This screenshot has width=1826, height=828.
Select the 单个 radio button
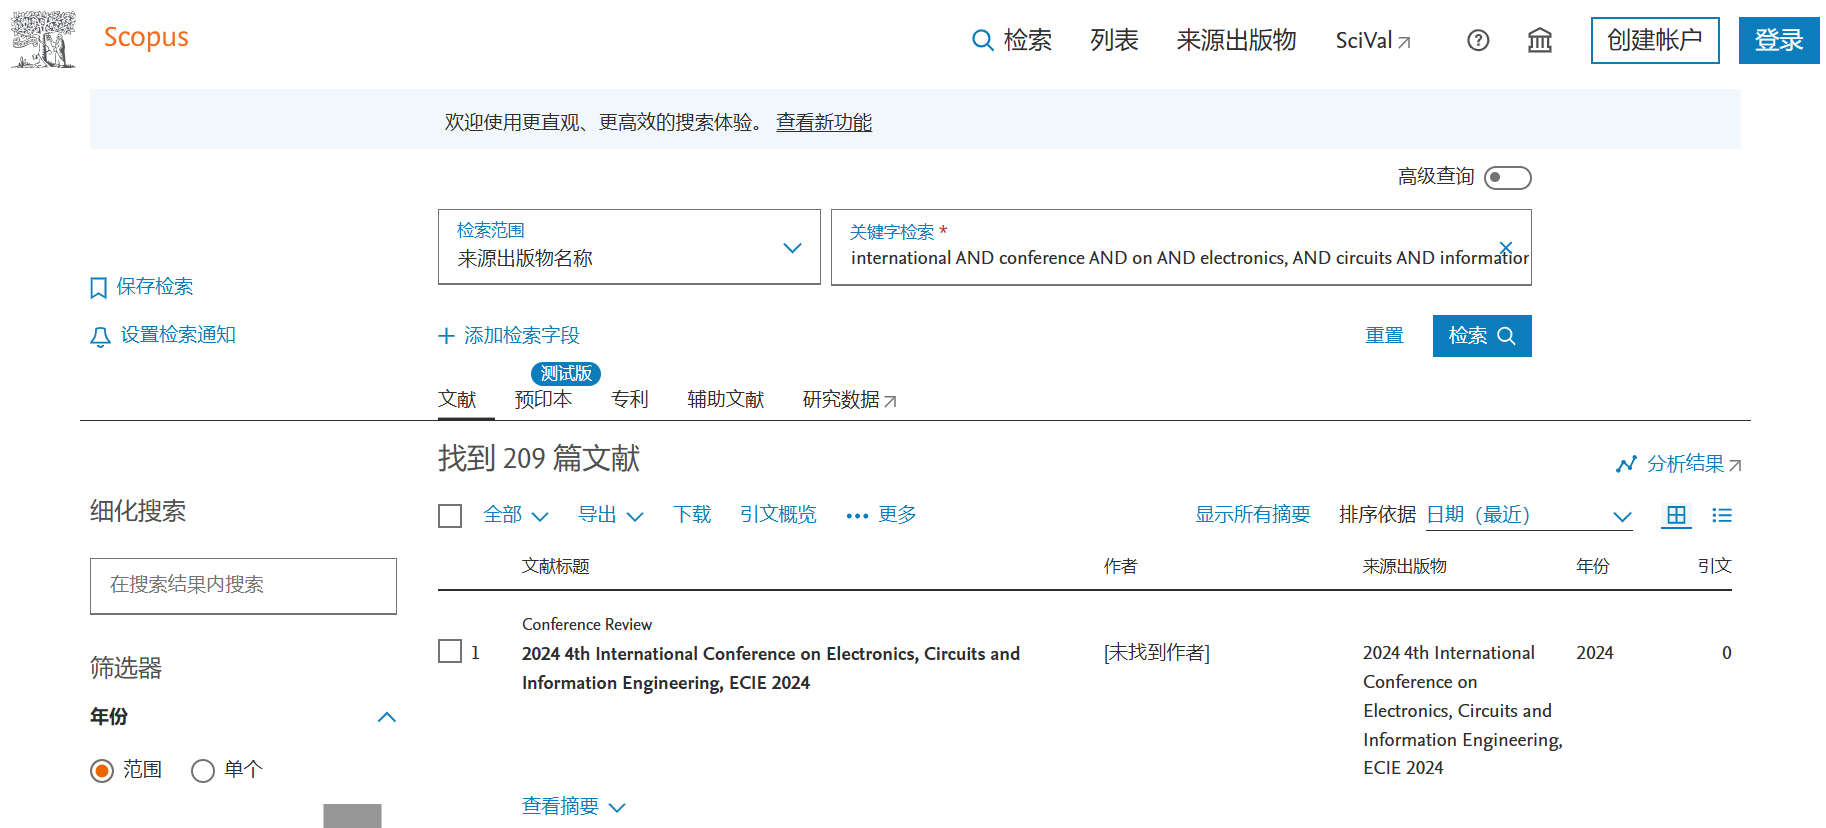click(x=203, y=771)
